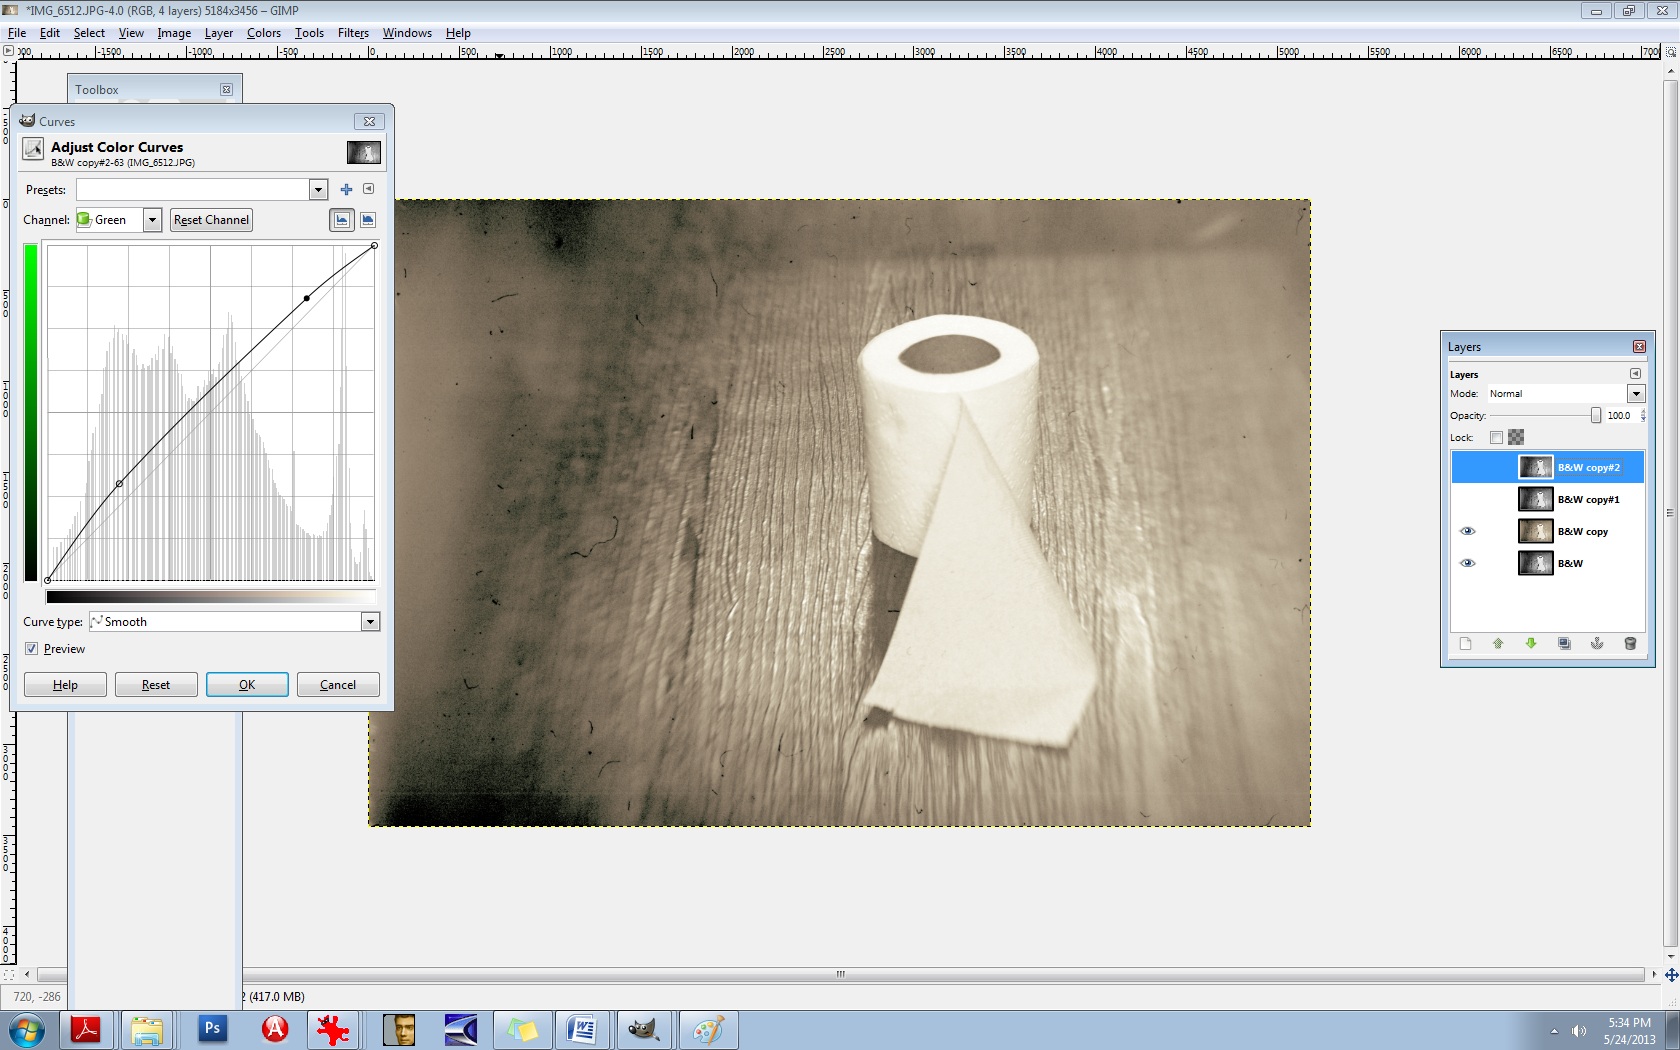Add current settings to presets plus icon

346,190
